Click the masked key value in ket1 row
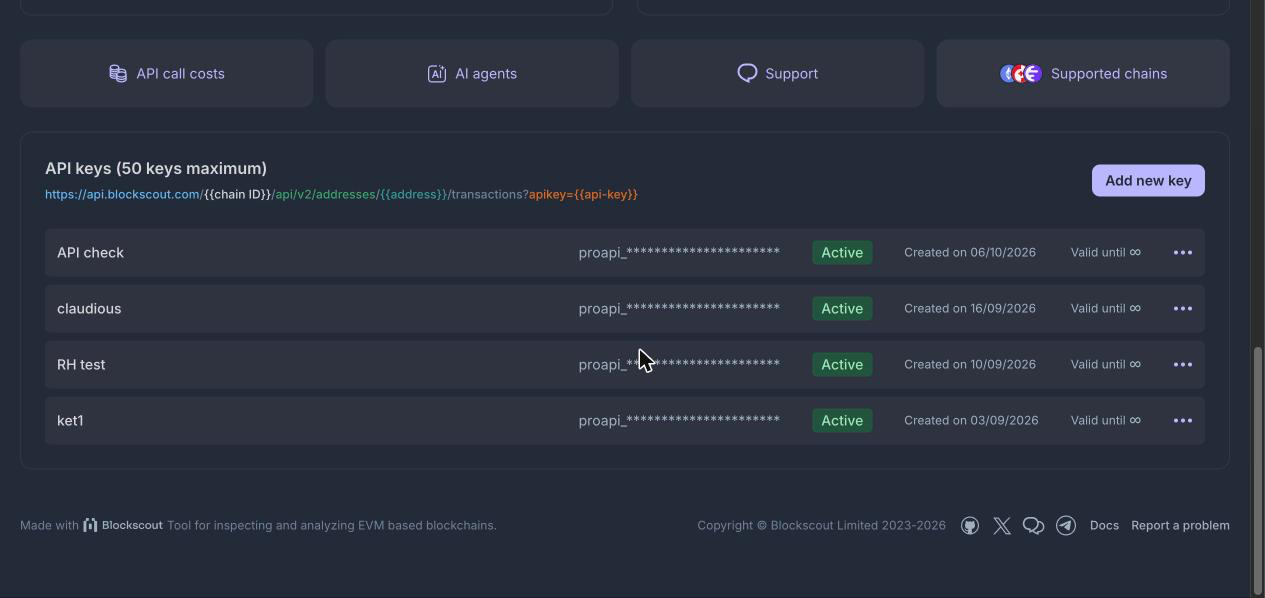Screen dimensions: 1265x598 click(x=679, y=420)
